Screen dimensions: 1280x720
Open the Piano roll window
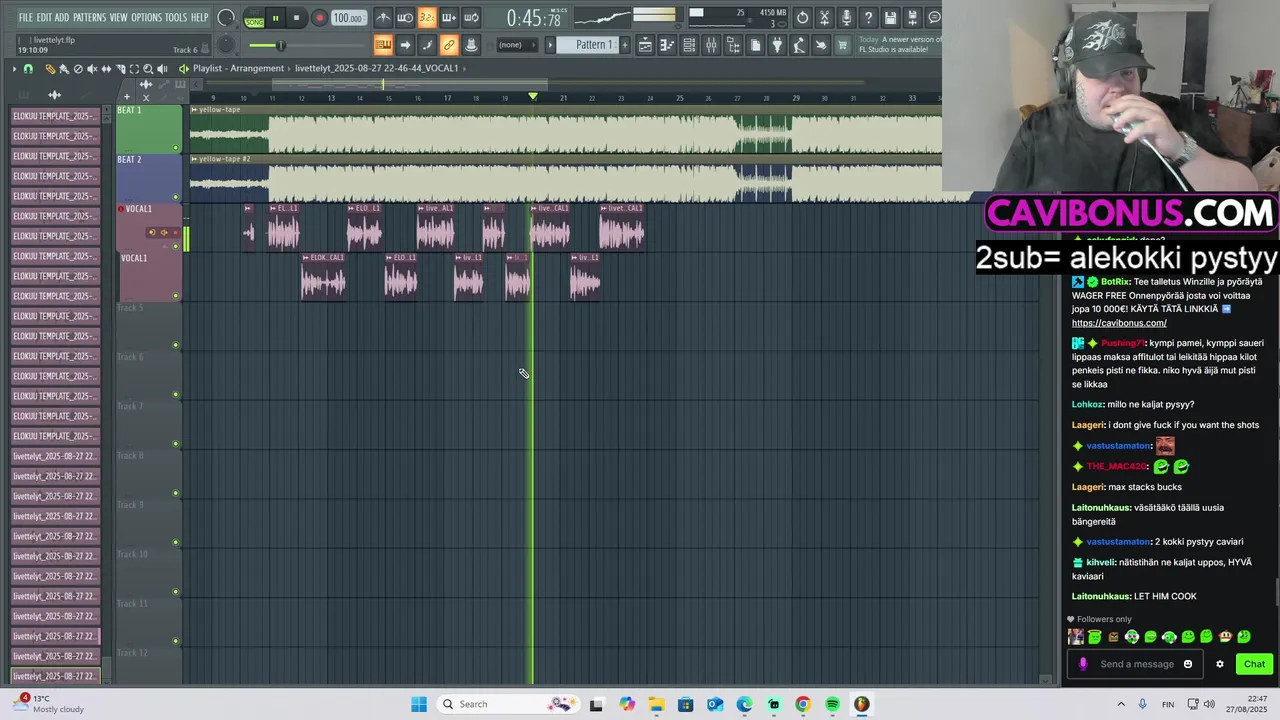tap(667, 45)
